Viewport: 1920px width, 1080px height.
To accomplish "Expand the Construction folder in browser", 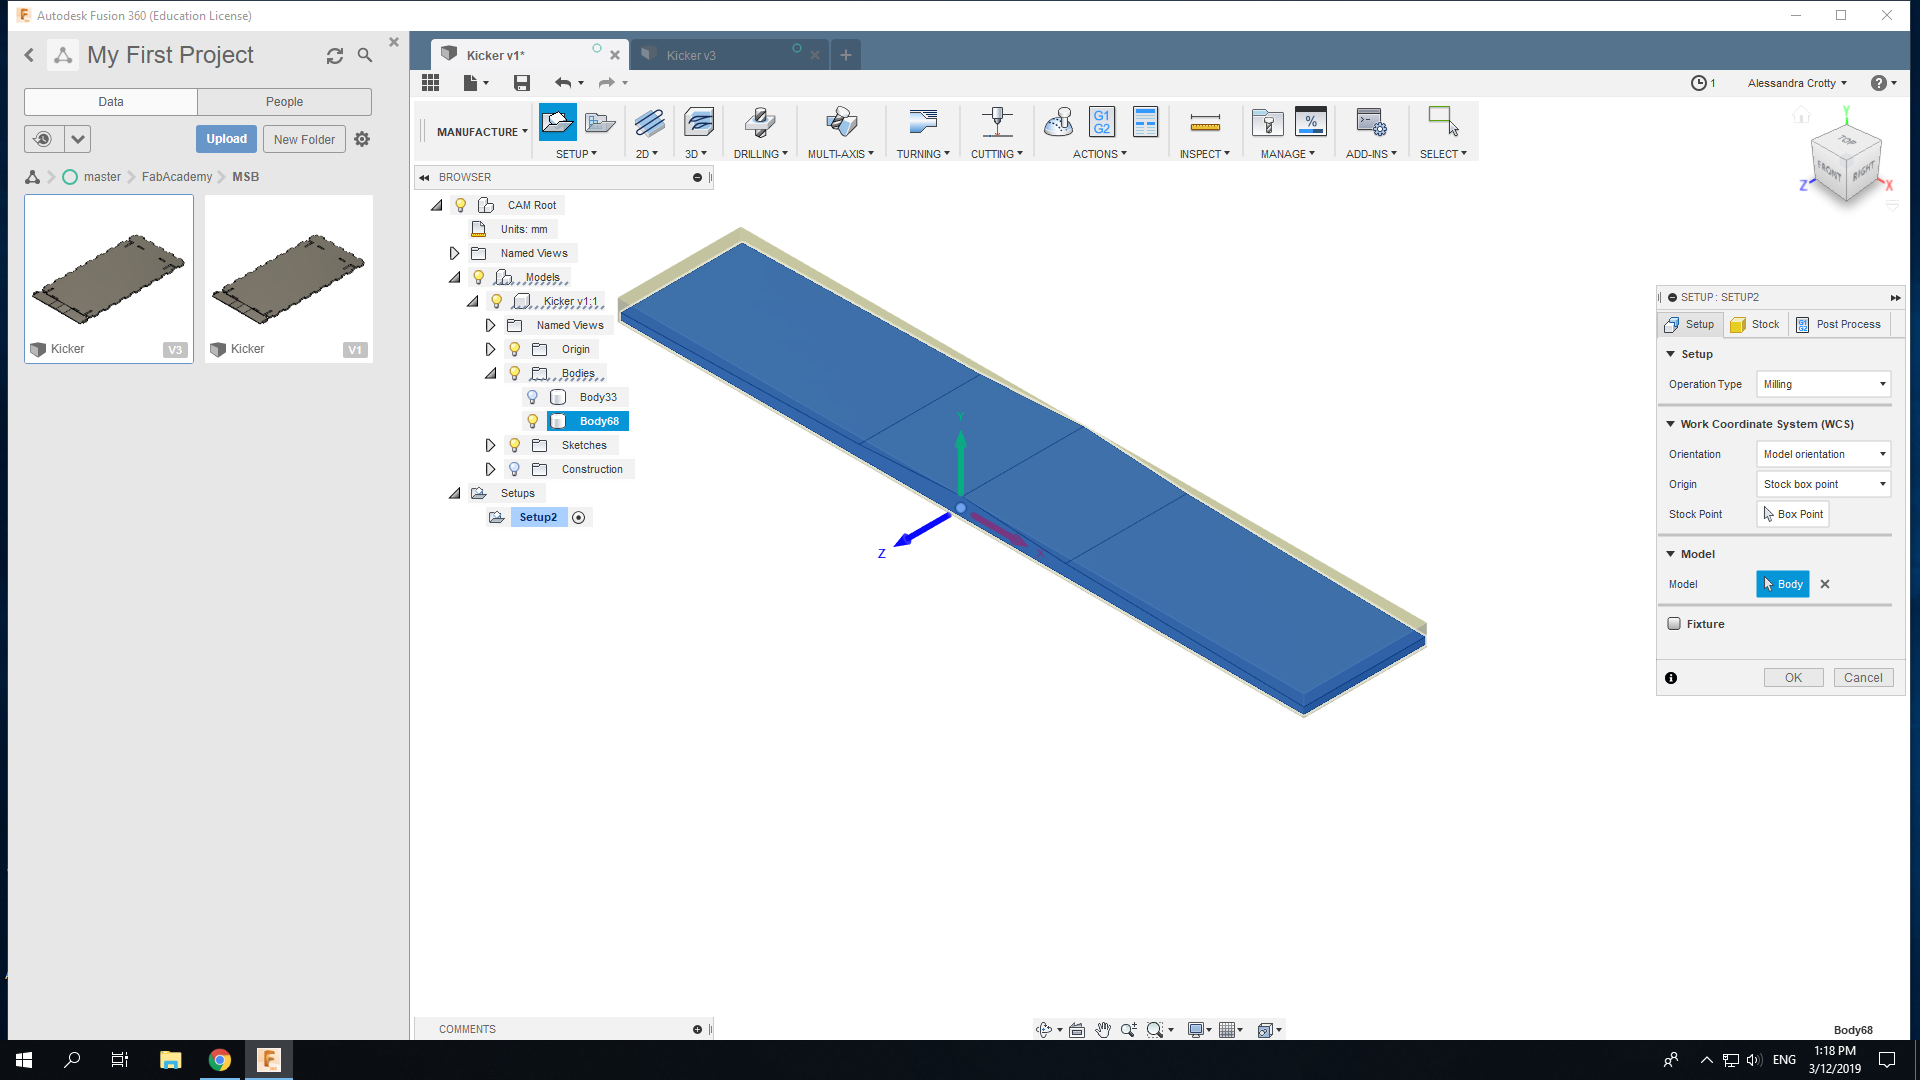I will [x=490, y=469].
